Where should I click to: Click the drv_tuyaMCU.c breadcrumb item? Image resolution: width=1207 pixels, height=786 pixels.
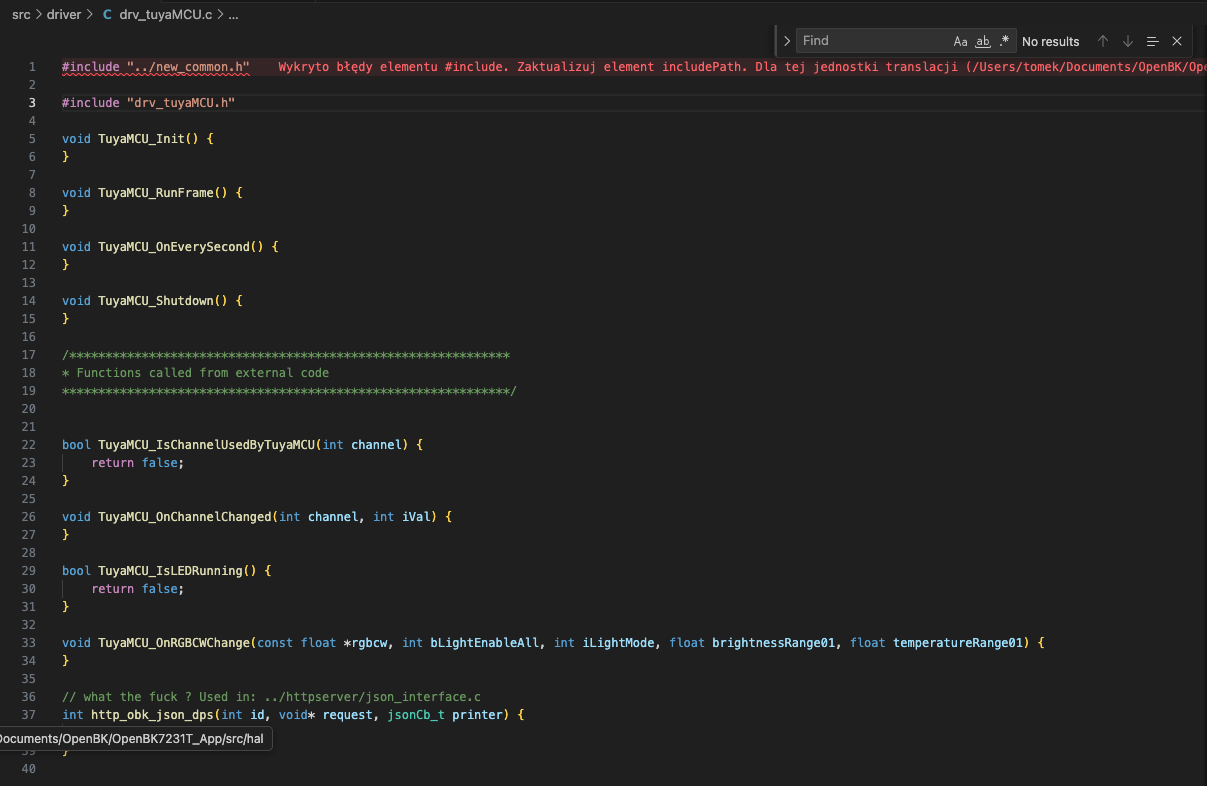165,15
